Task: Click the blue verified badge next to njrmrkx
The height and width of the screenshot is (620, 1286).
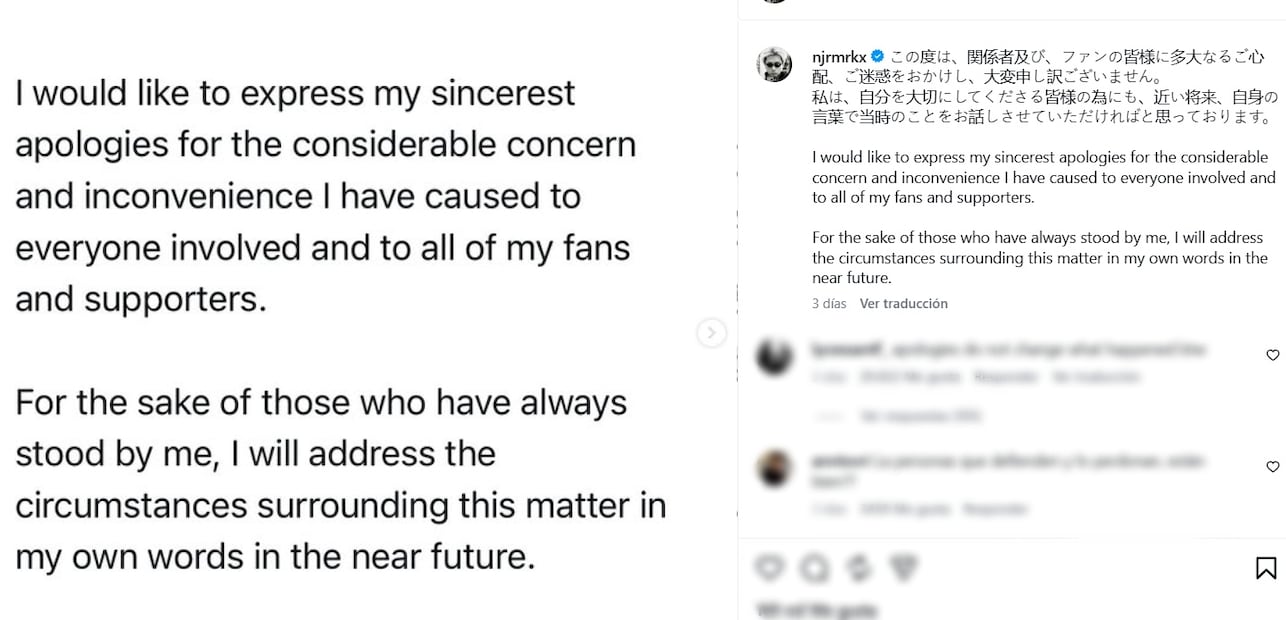Action: coord(878,57)
